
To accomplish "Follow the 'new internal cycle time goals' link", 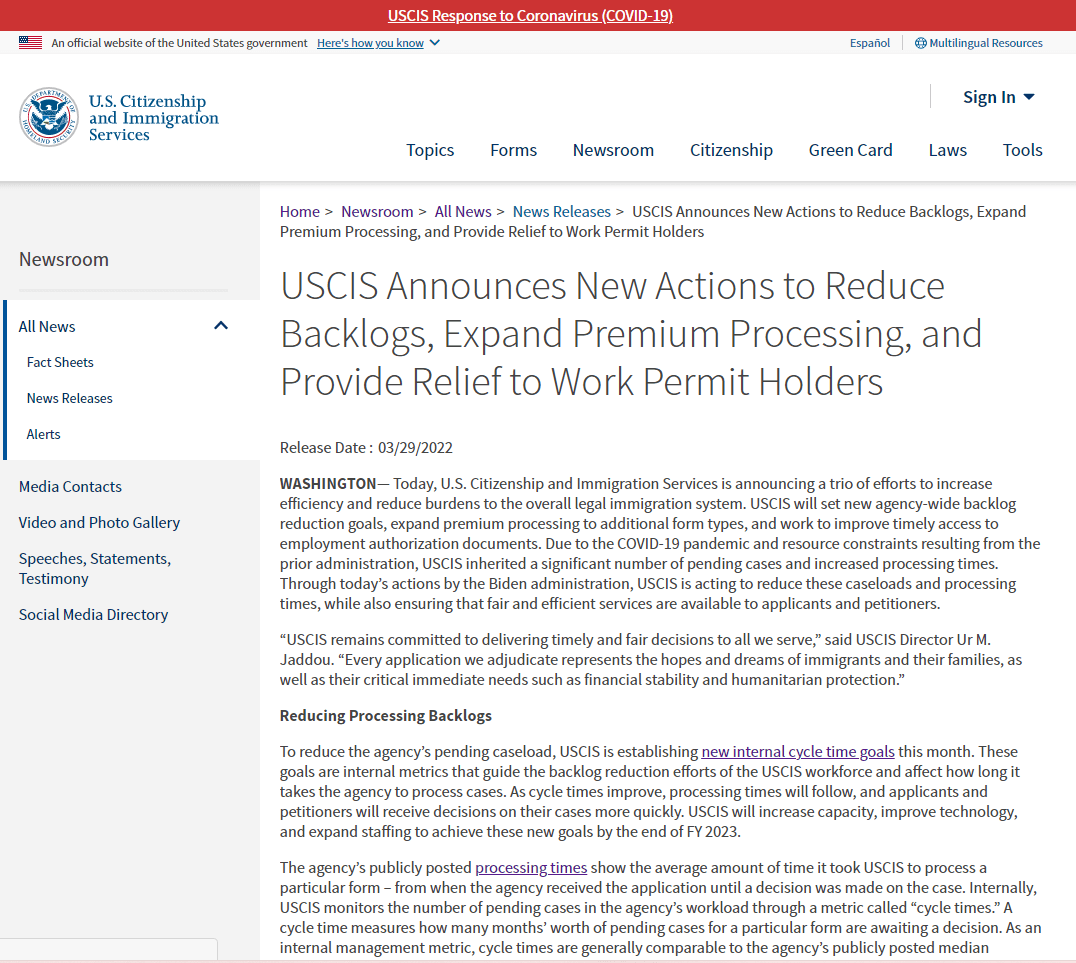I will pyautogui.click(x=797, y=752).
